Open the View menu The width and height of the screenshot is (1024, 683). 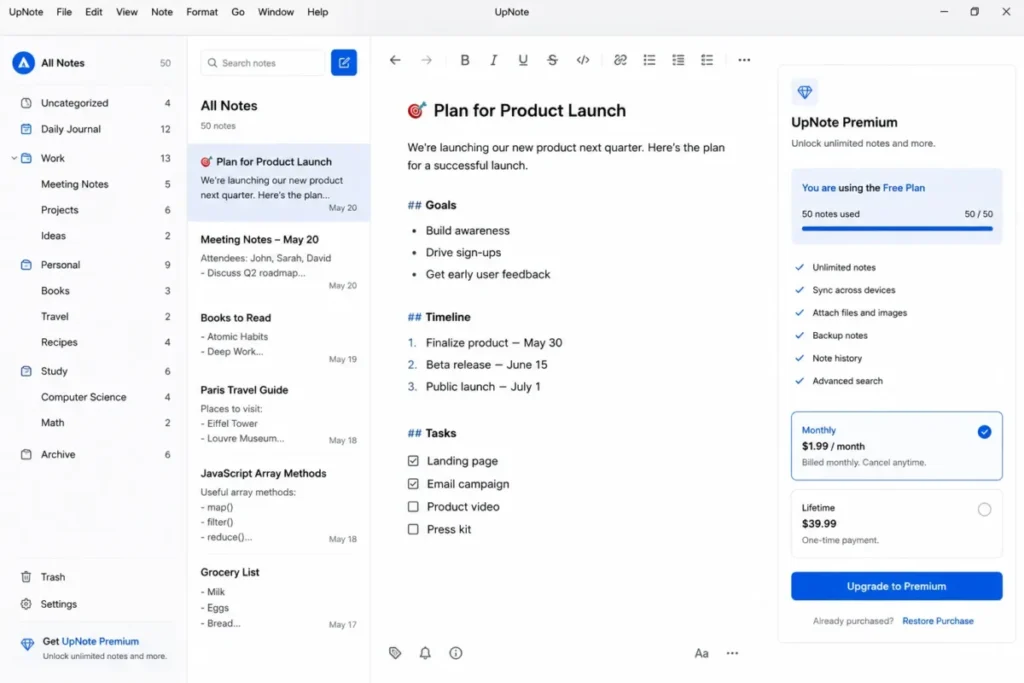pyautogui.click(x=127, y=12)
